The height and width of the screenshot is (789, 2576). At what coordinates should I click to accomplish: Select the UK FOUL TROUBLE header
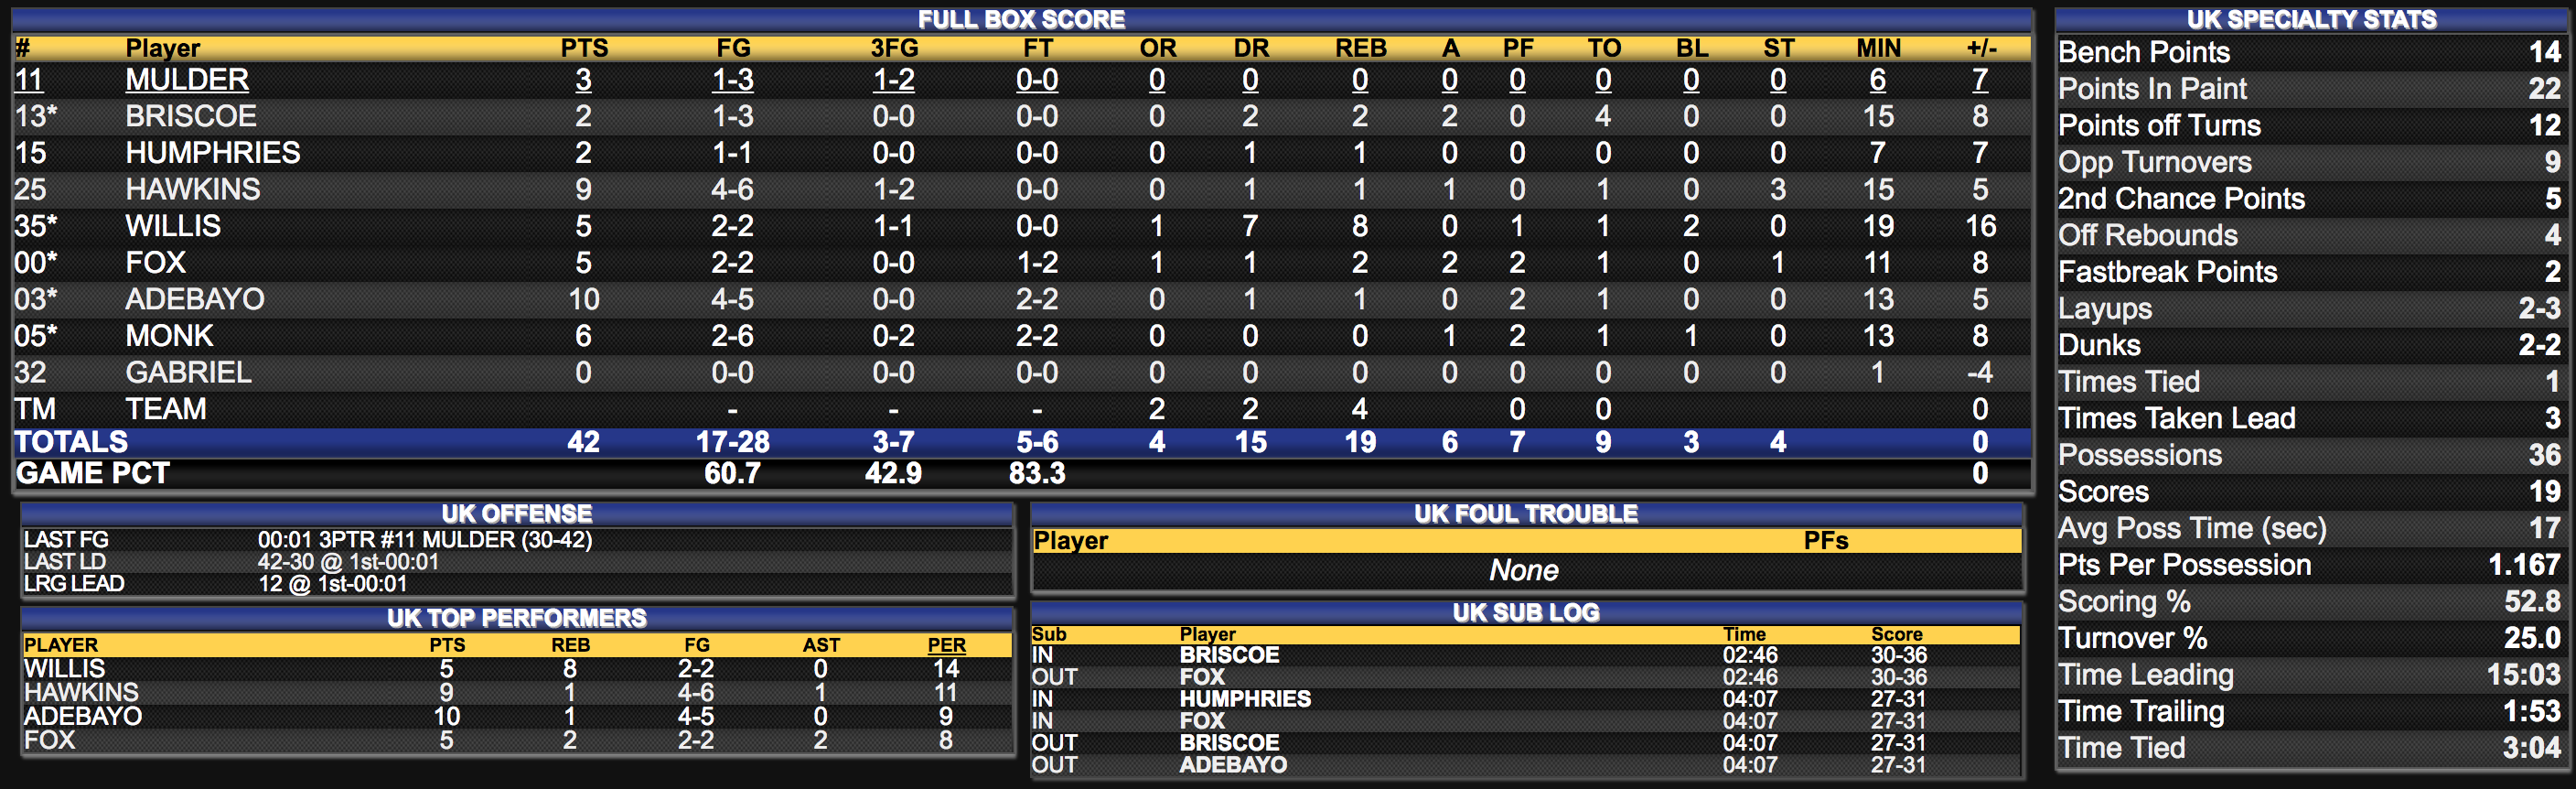(x=1526, y=514)
